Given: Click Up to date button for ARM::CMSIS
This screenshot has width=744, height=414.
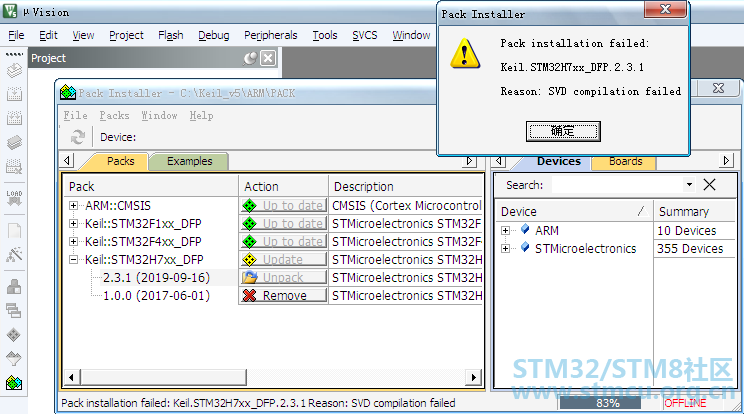Looking at the screenshot, I should click(283, 205).
